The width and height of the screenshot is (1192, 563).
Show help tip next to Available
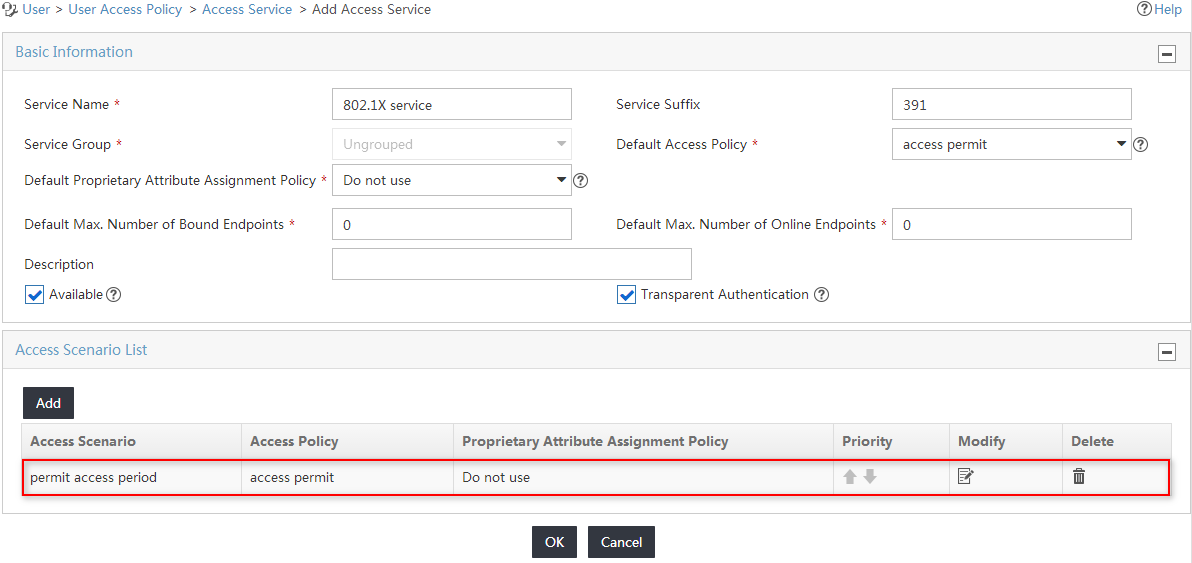point(114,295)
